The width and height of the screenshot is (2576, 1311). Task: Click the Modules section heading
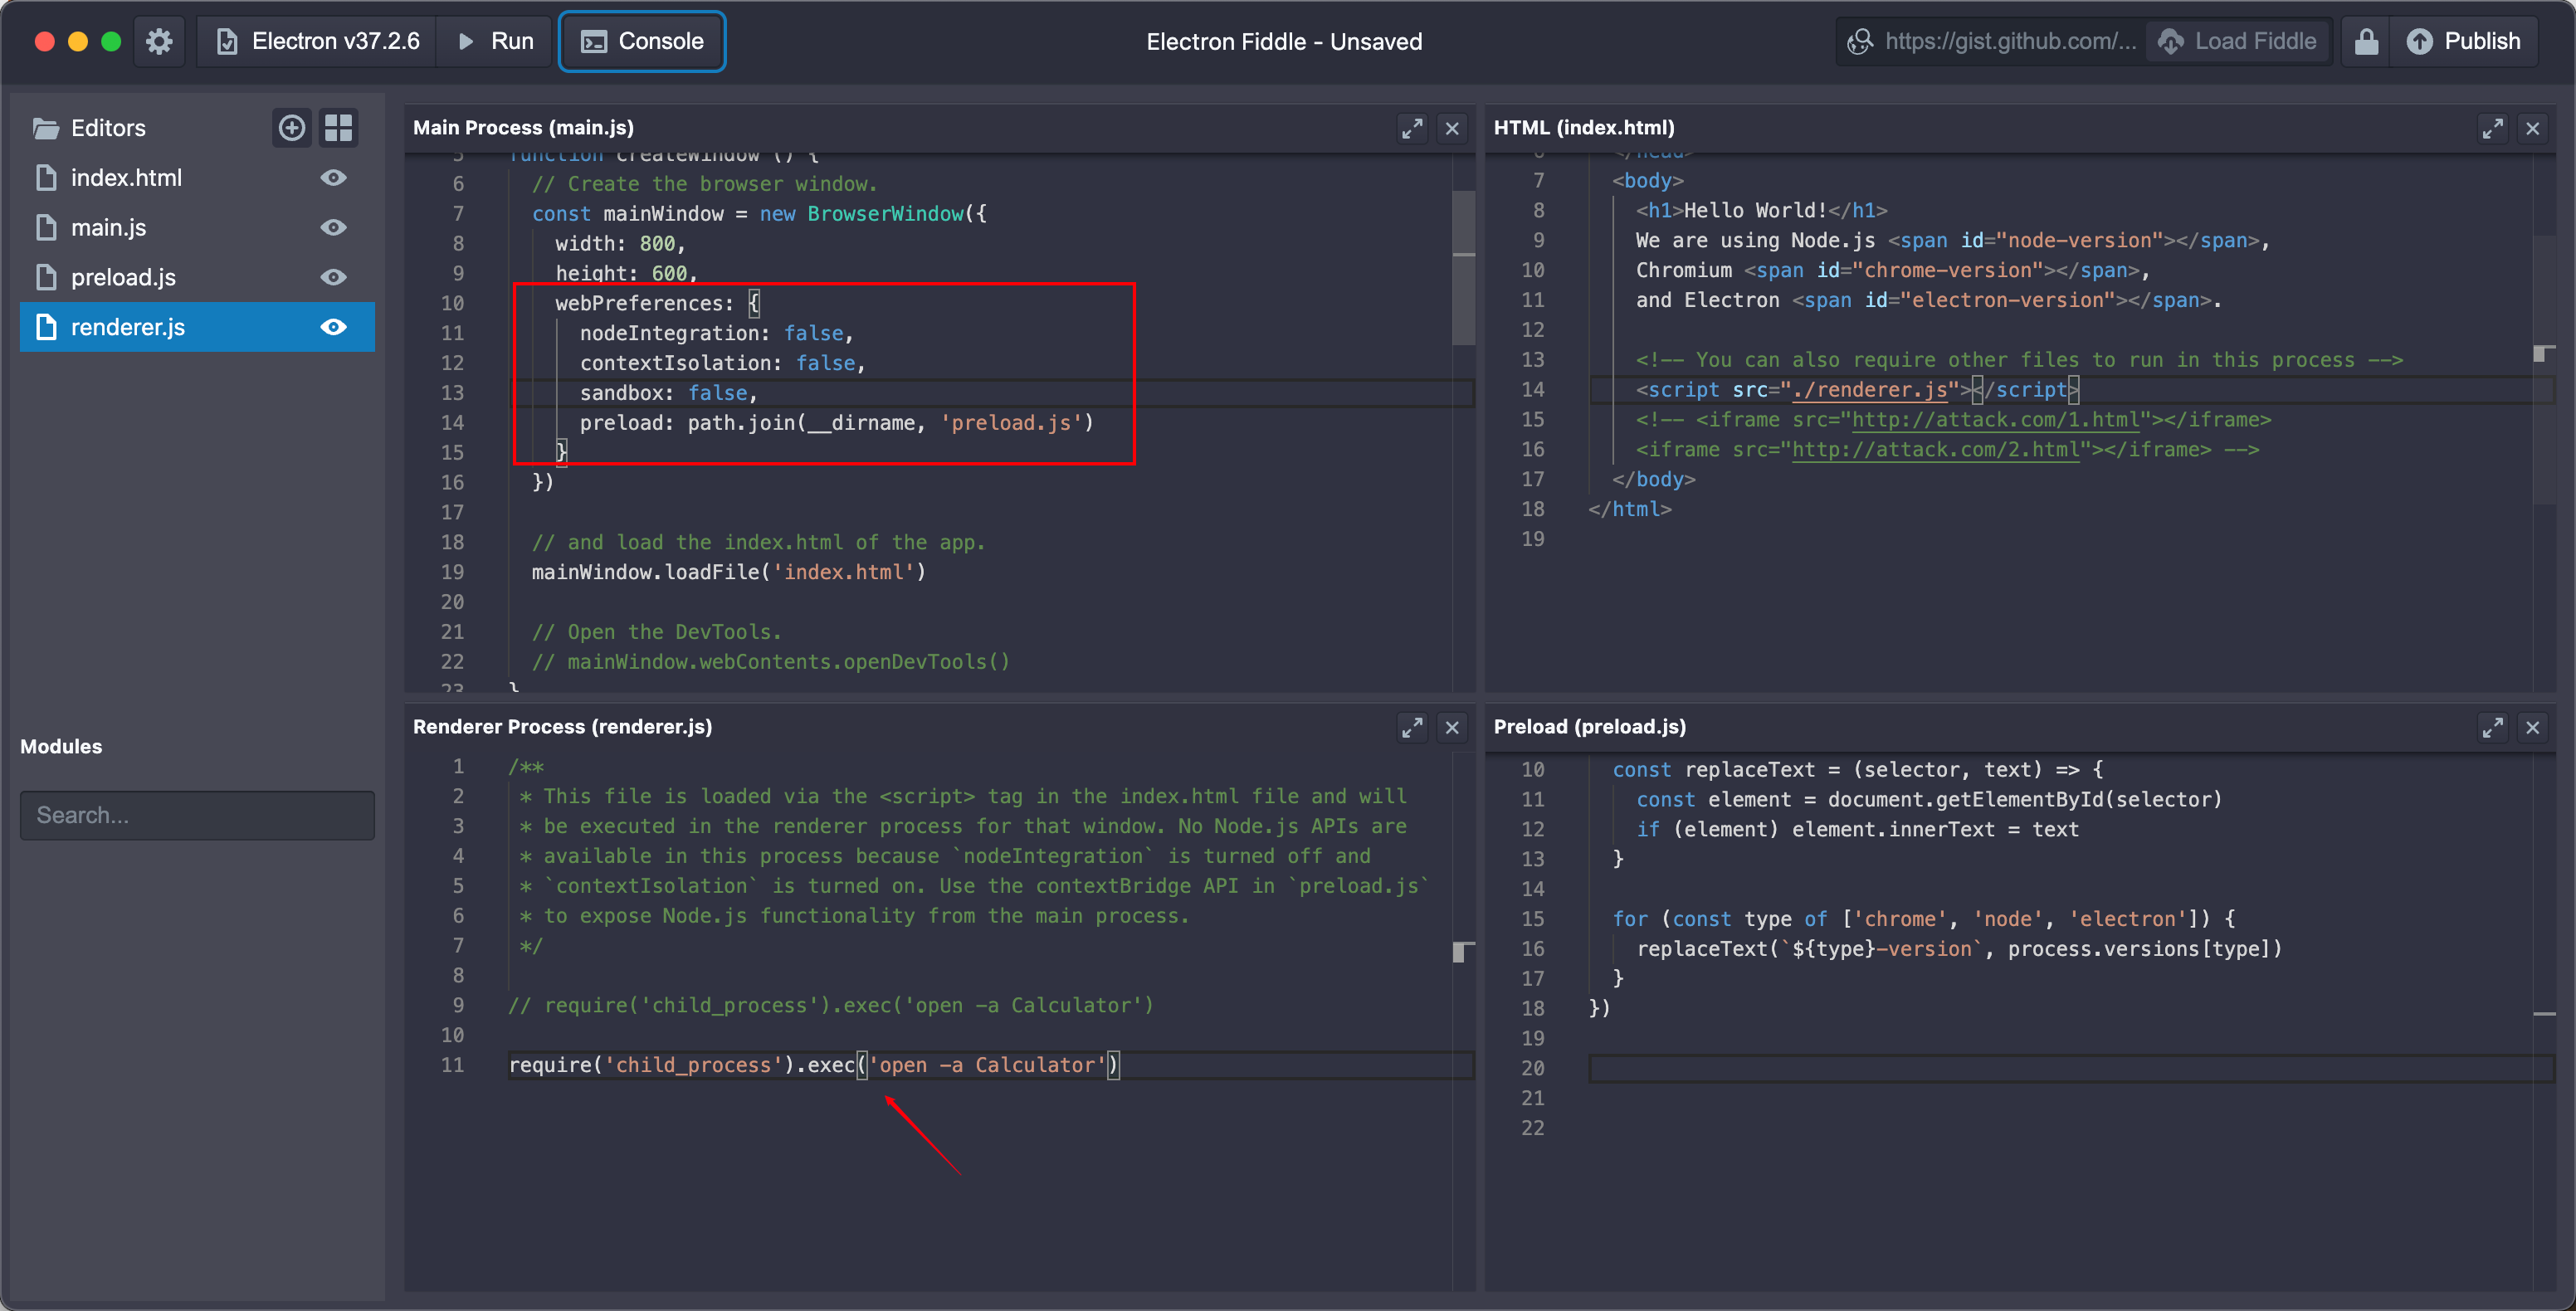[61, 746]
